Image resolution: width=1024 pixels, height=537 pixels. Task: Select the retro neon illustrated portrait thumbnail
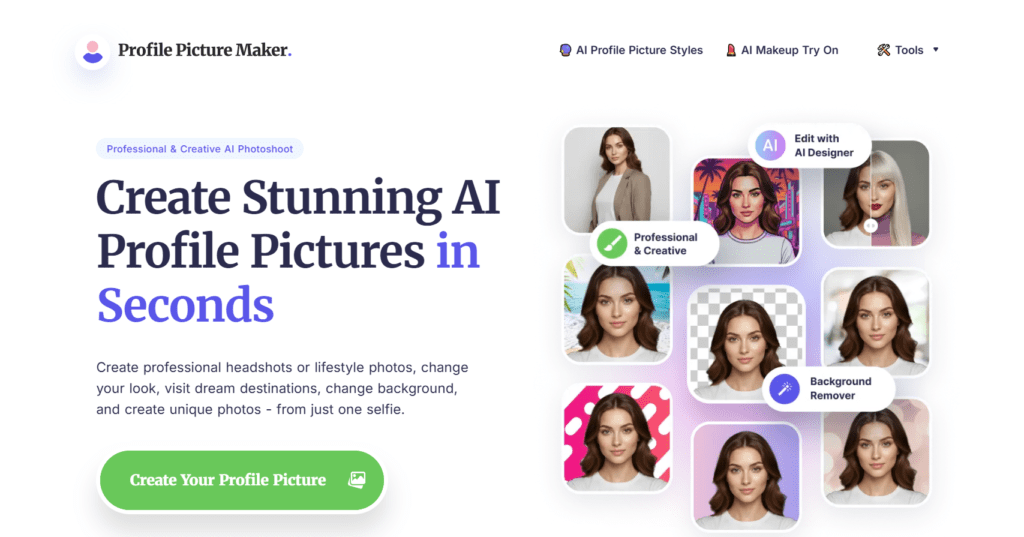[x=746, y=211]
